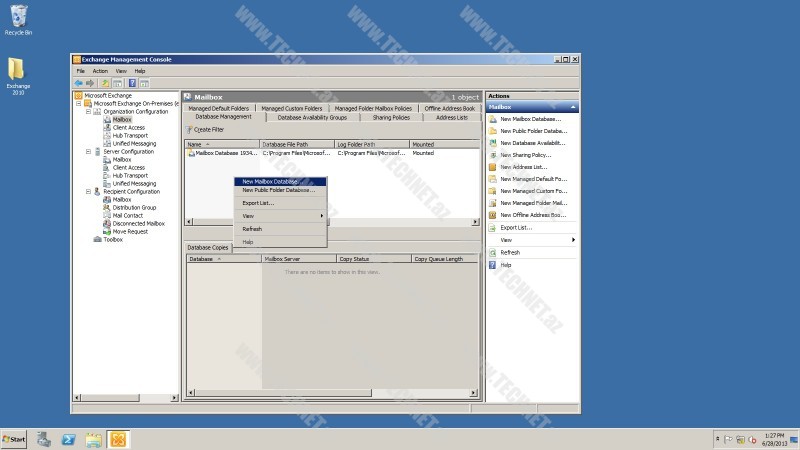Choose Refresh in context menu
Viewport: 800px width, 450px height.
click(x=280, y=229)
